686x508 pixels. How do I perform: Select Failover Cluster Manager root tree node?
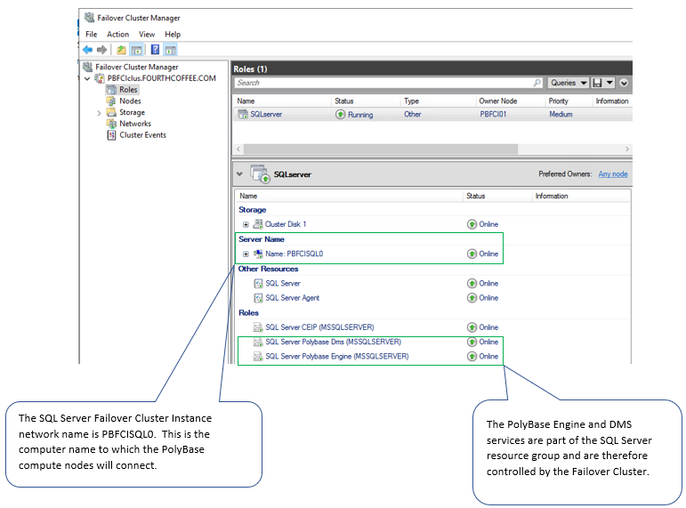pyautogui.click(x=136, y=67)
